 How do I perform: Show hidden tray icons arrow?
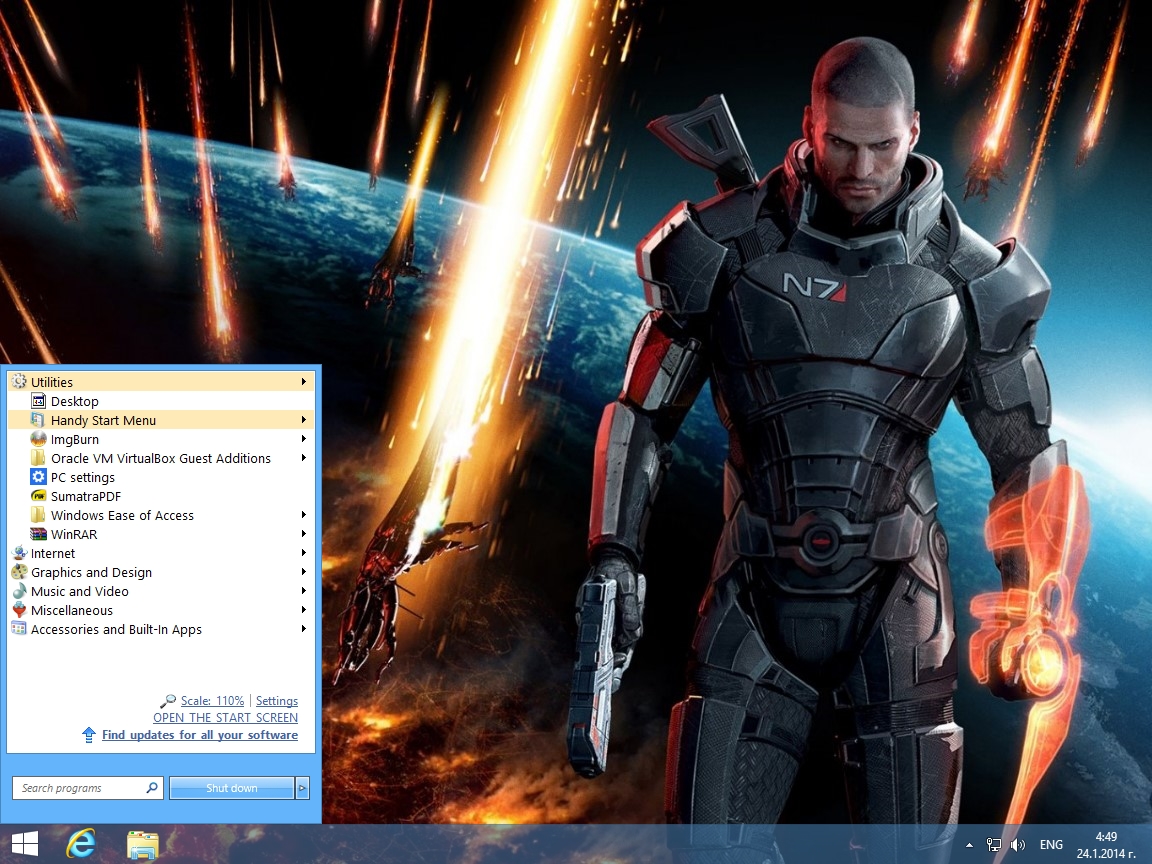[969, 845]
